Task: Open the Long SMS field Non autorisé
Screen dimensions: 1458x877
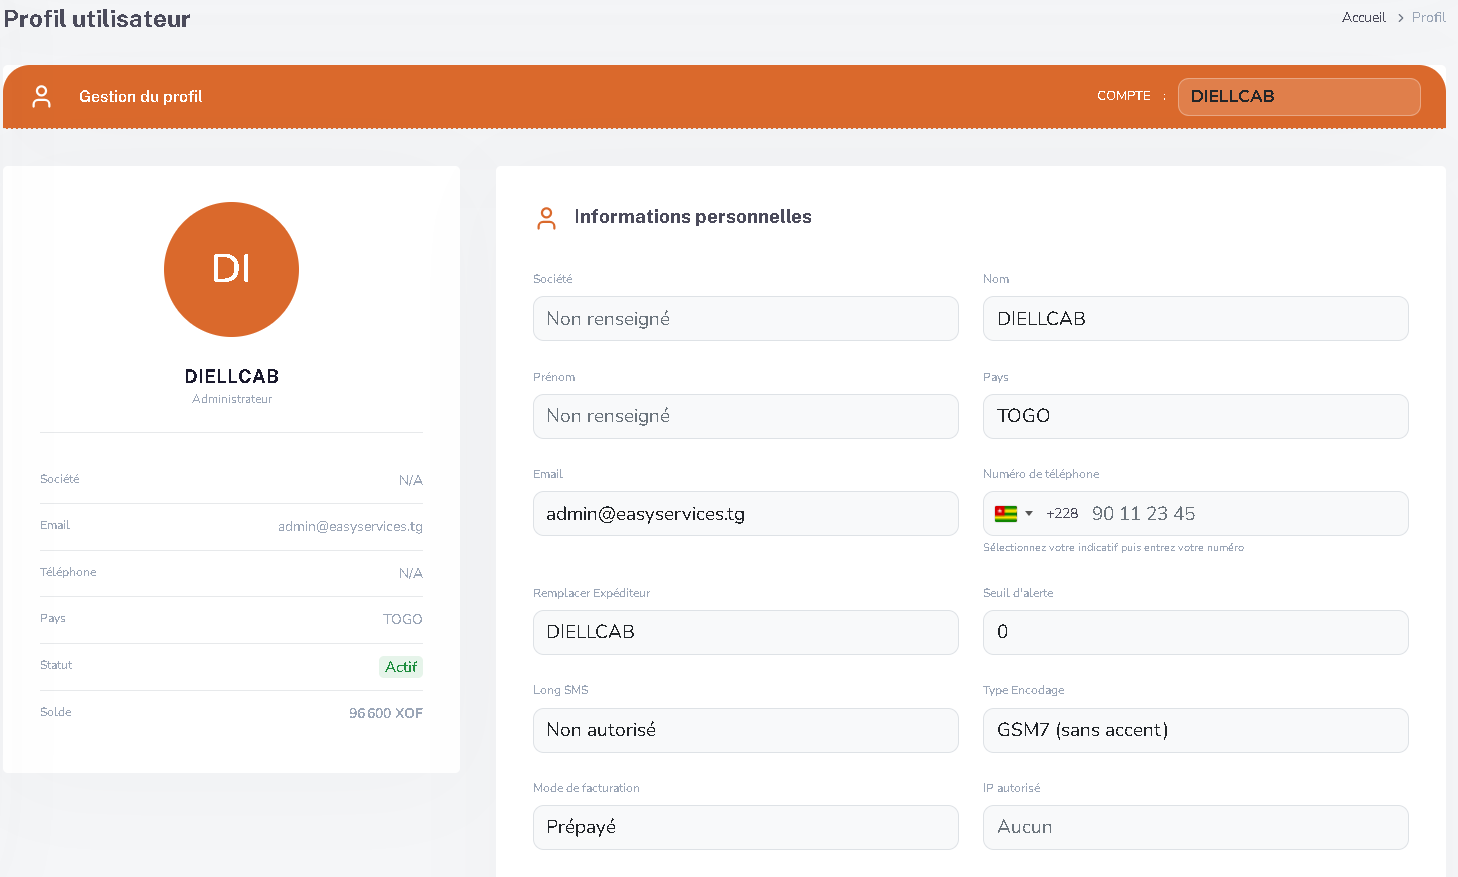Action: pyautogui.click(x=746, y=730)
